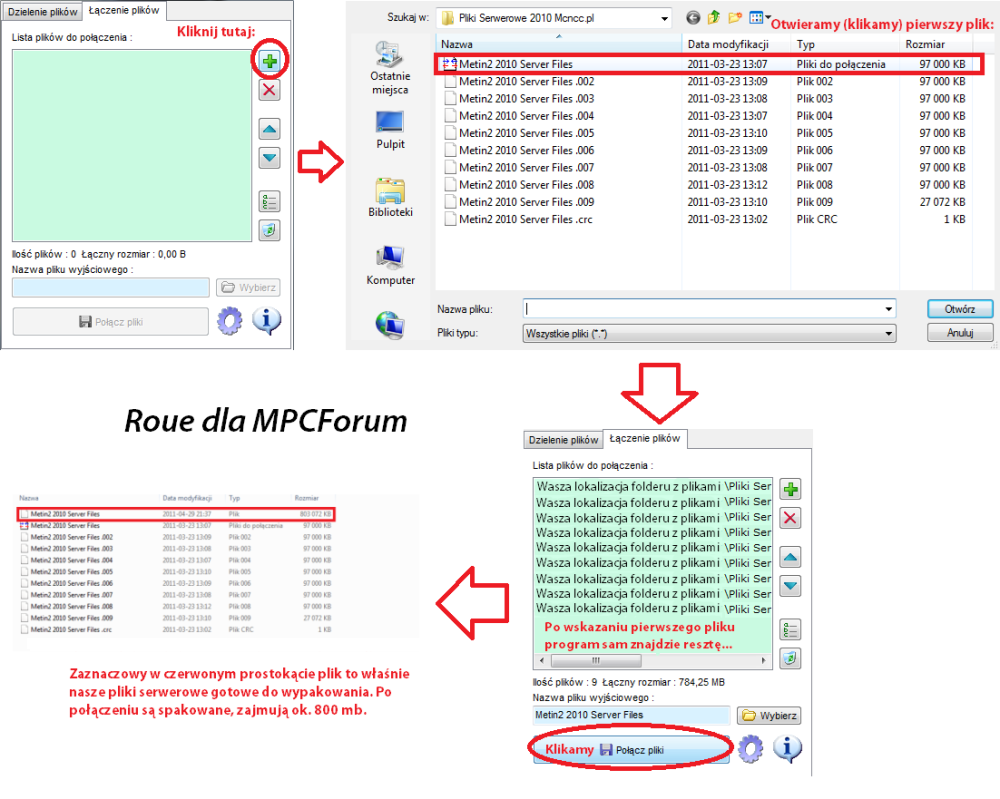Screen dimensions: 1000x799
Task: Focus the Nazwa pliku input field
Action: pos(702,309)
